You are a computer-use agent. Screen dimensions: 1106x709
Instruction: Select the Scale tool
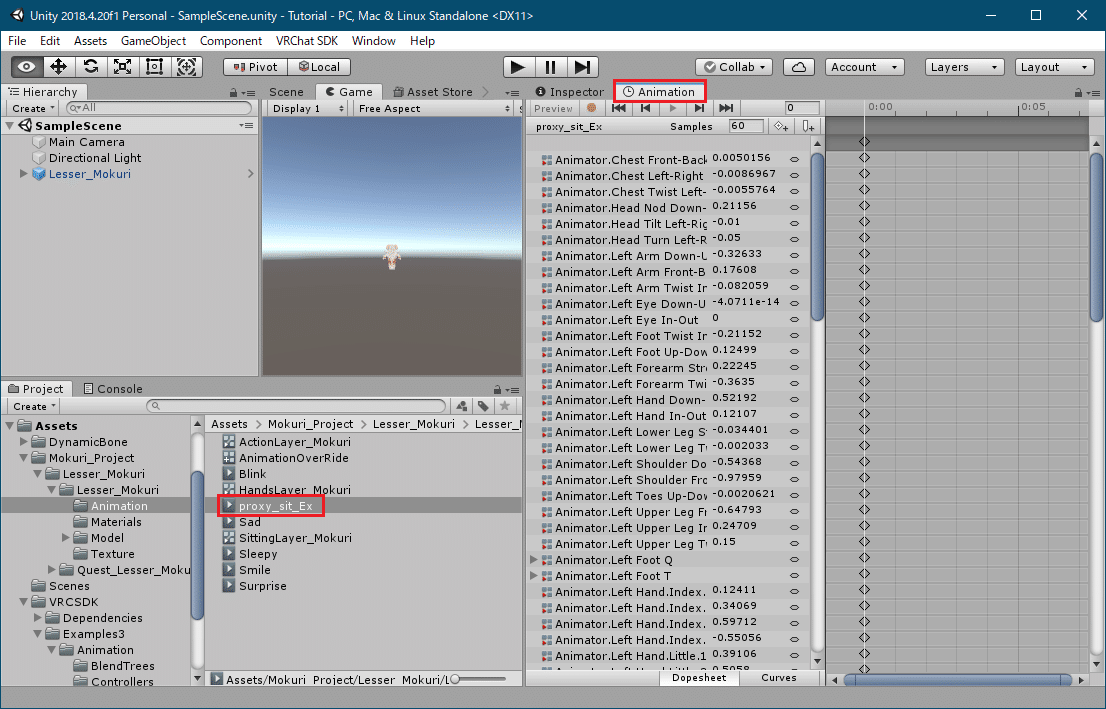pyautogui.click(x=122, y=67)
